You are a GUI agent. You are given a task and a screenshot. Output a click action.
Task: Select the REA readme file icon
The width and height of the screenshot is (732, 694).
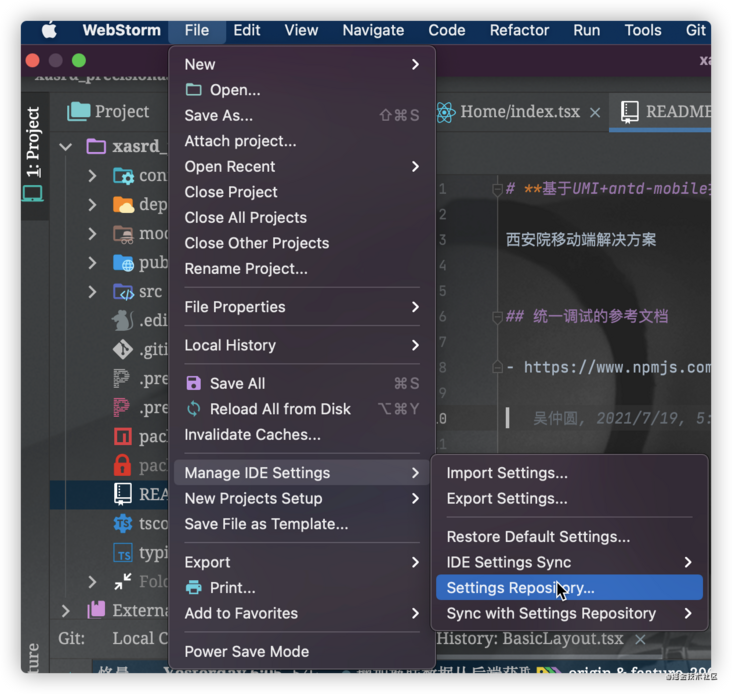coord(123,494)
